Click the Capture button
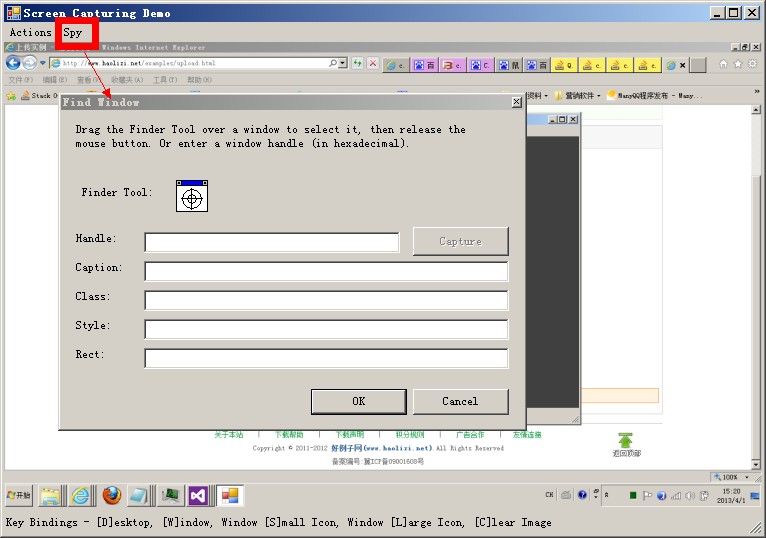This screenshot has height=538, width=766. [x=460, y=241]
